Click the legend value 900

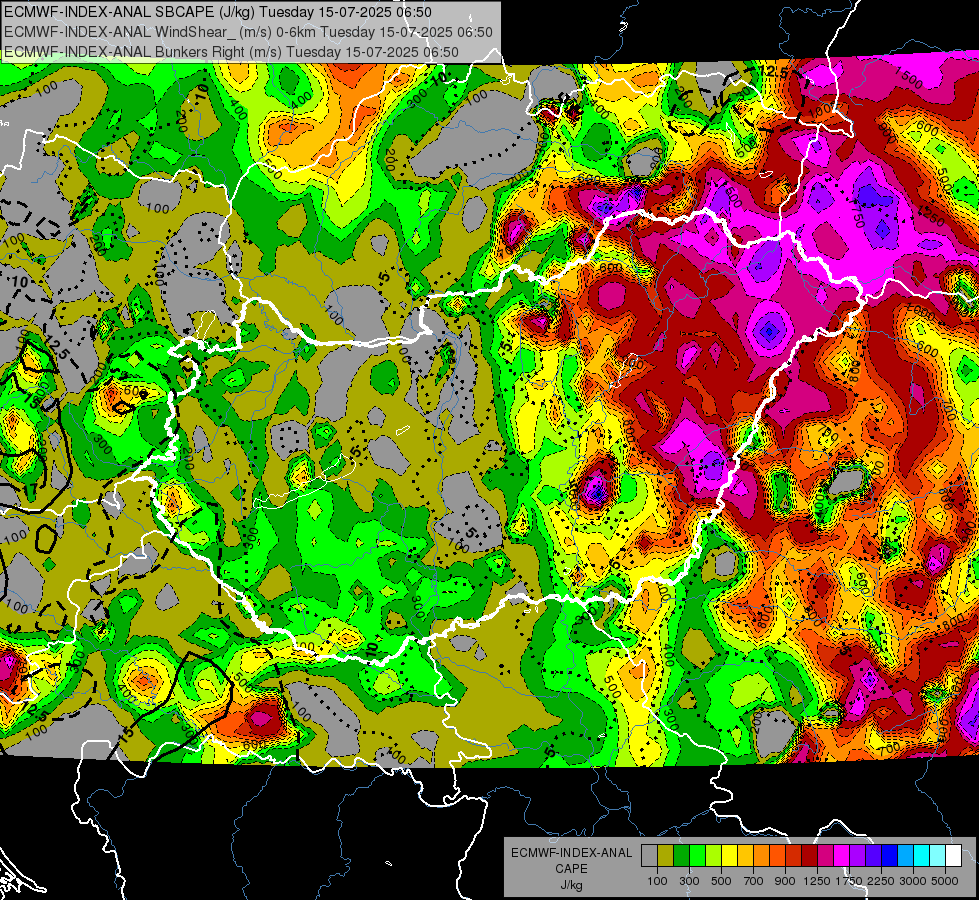pyautogui.click(x=785, y=881)
